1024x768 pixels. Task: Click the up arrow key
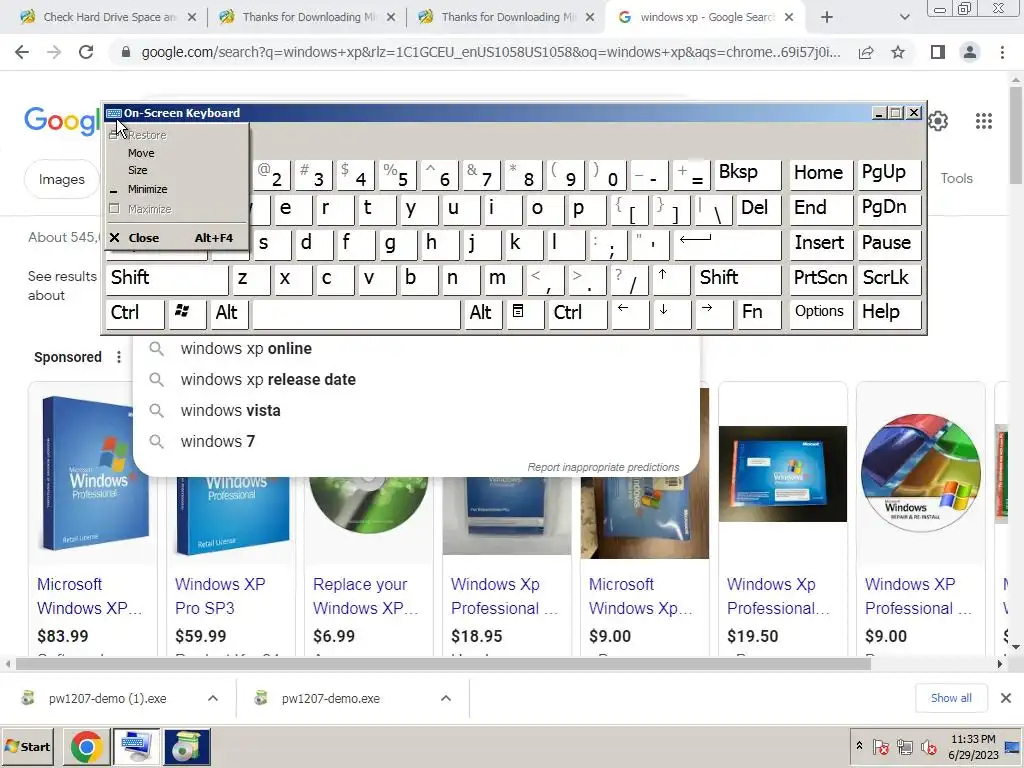coord(671,279)
